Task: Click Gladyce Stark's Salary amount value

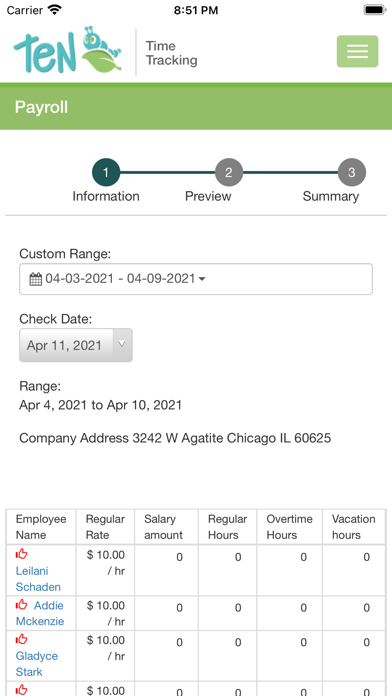Action: pyautogui.click(x=179, y=642)
